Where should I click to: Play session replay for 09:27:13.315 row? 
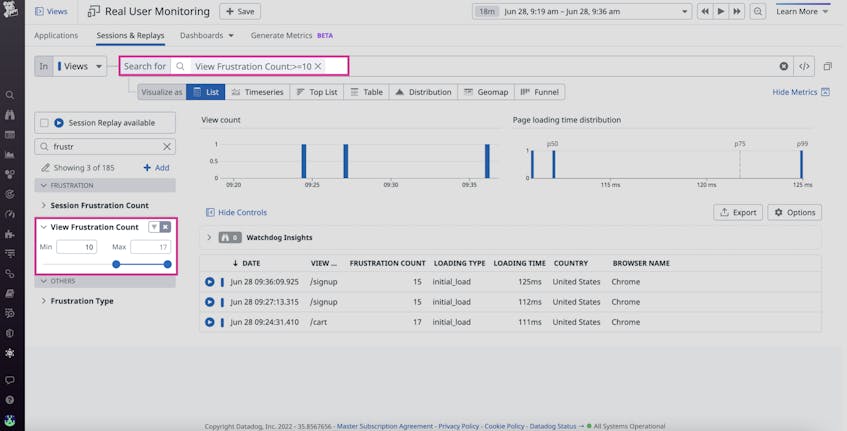(210, 302)
